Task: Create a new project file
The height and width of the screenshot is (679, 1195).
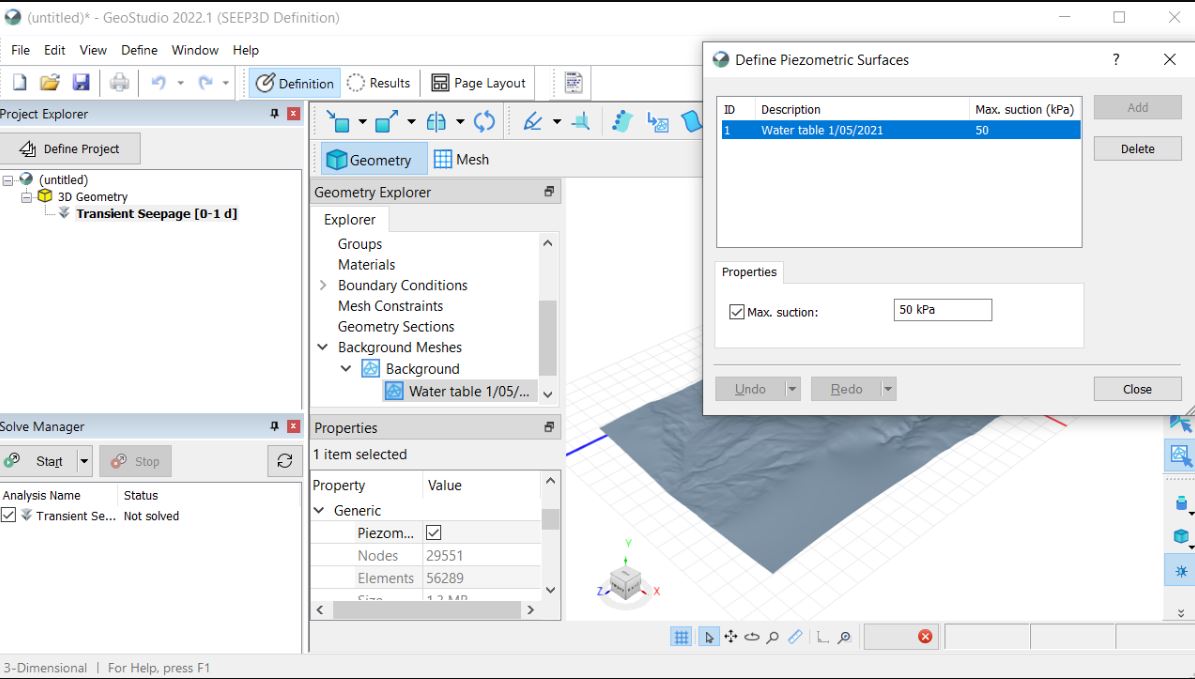Action: click(x=20, y=82)
